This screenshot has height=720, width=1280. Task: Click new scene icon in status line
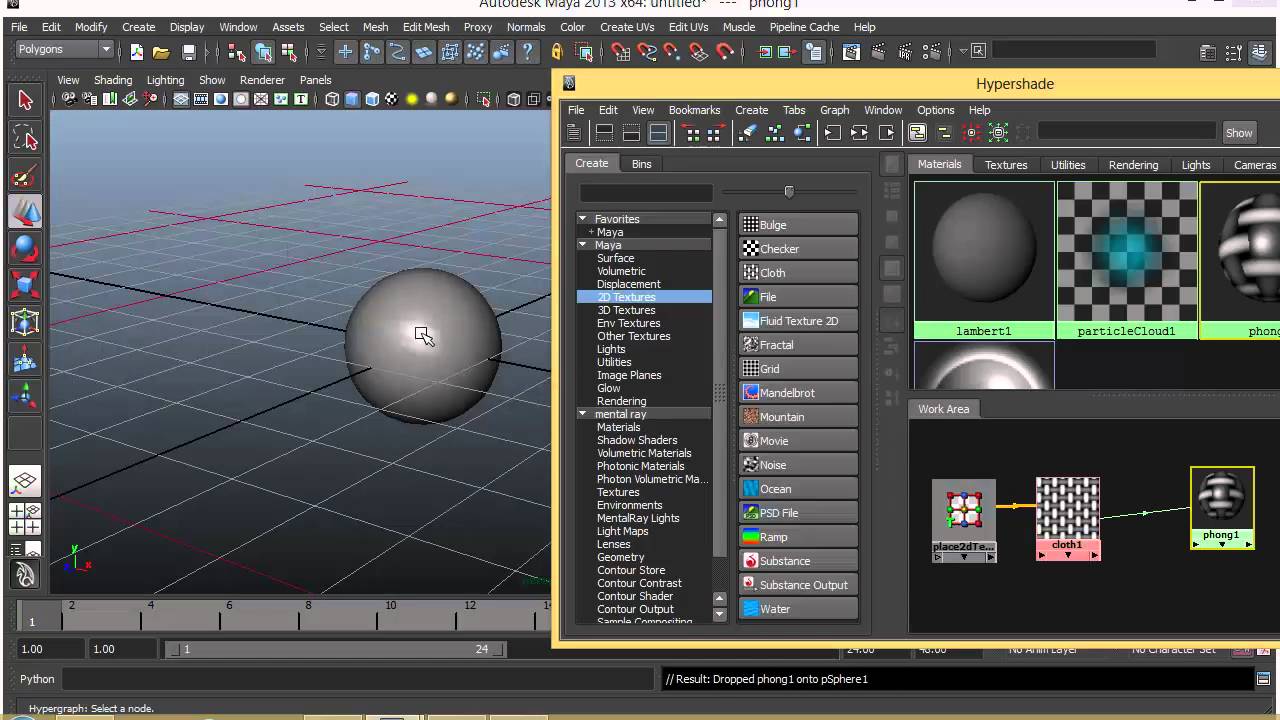(x=137, y=52)
